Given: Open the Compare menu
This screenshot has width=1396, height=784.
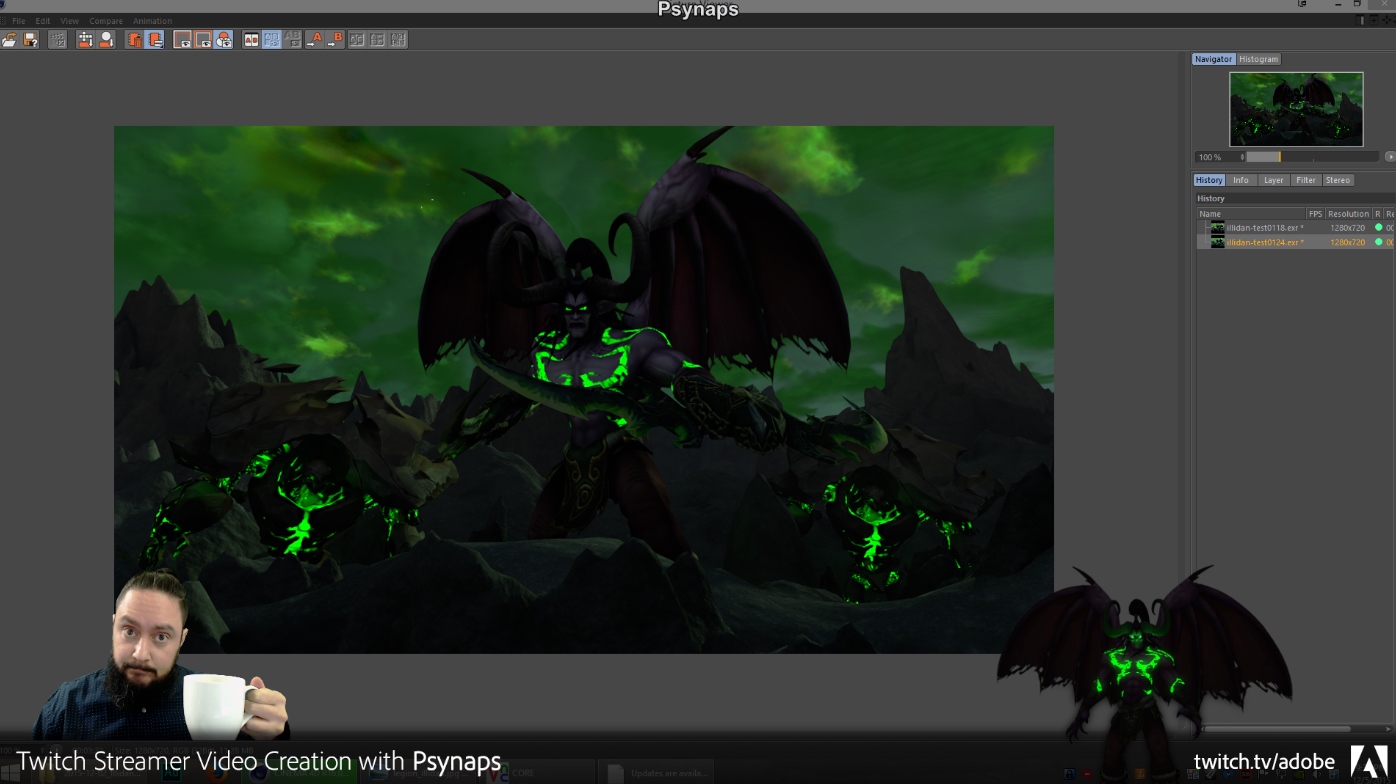Looking at the screenshot, I should pyautogui.click(x=106, y=21).
